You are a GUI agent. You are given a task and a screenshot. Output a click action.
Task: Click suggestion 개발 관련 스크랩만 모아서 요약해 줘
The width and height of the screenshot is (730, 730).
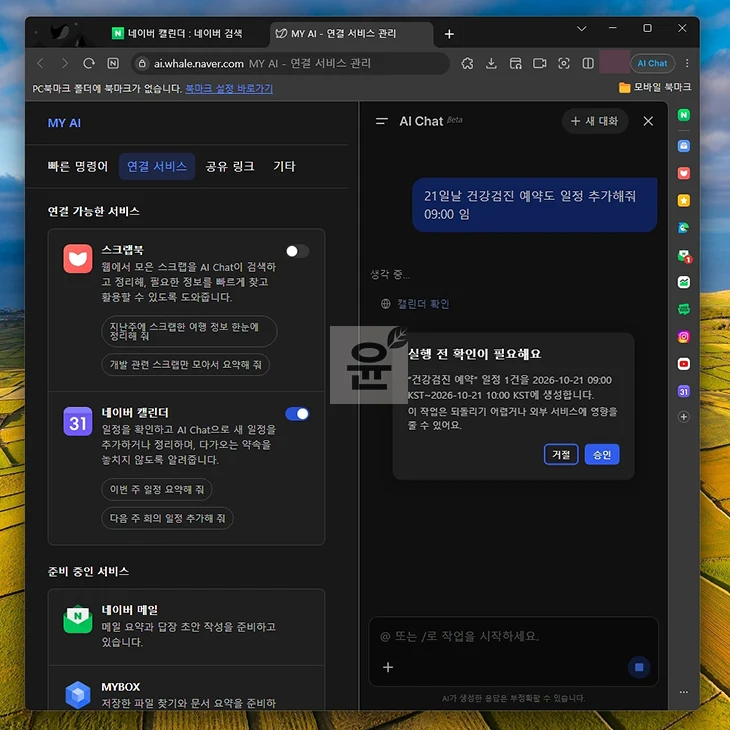point(185,365)
